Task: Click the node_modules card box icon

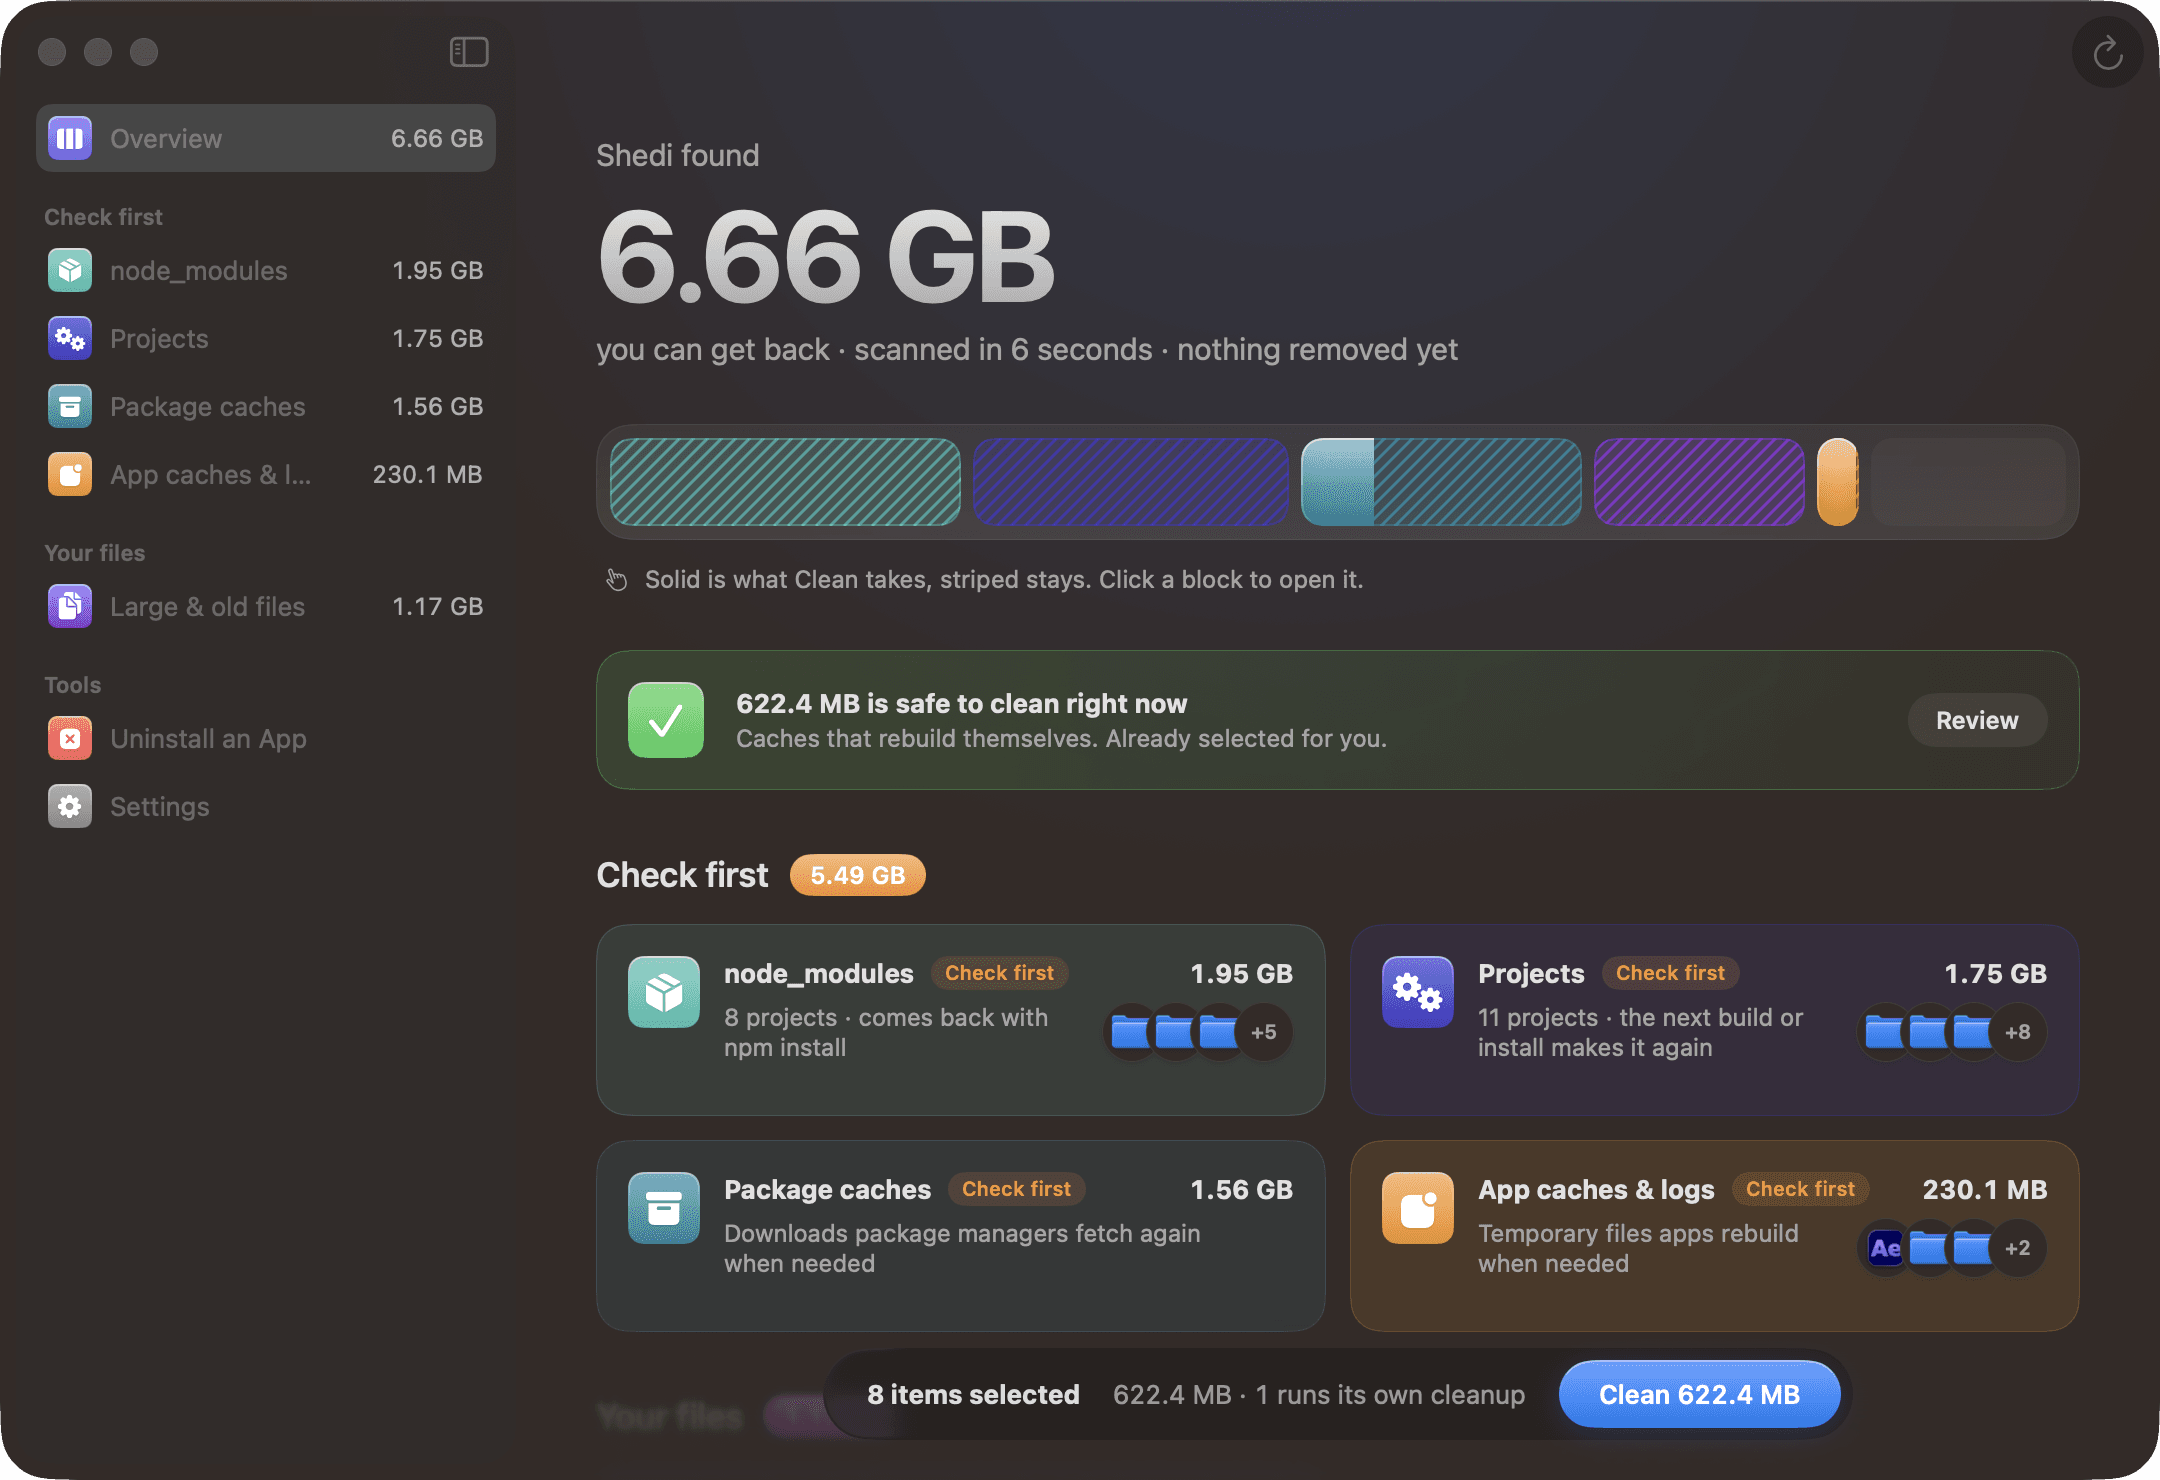Action: pos(664,992)
